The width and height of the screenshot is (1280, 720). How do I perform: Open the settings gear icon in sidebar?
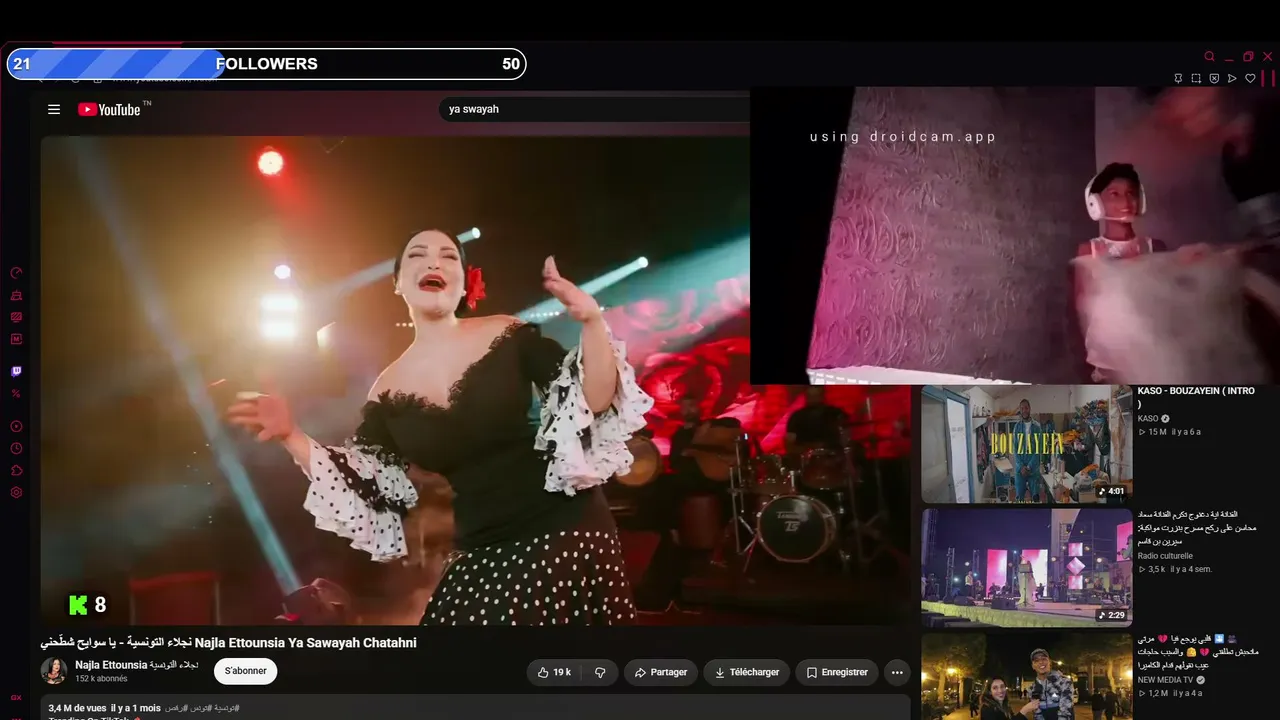[16, 493]
